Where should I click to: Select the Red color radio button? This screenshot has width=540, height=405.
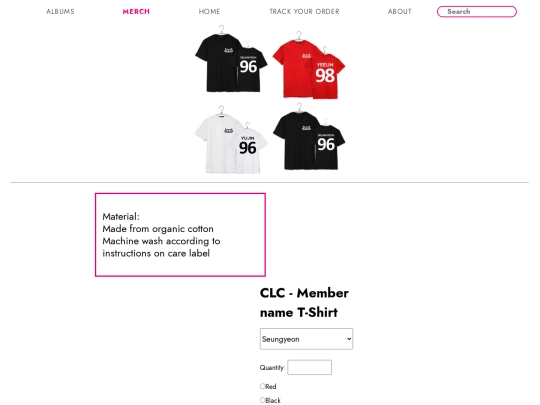262,386
